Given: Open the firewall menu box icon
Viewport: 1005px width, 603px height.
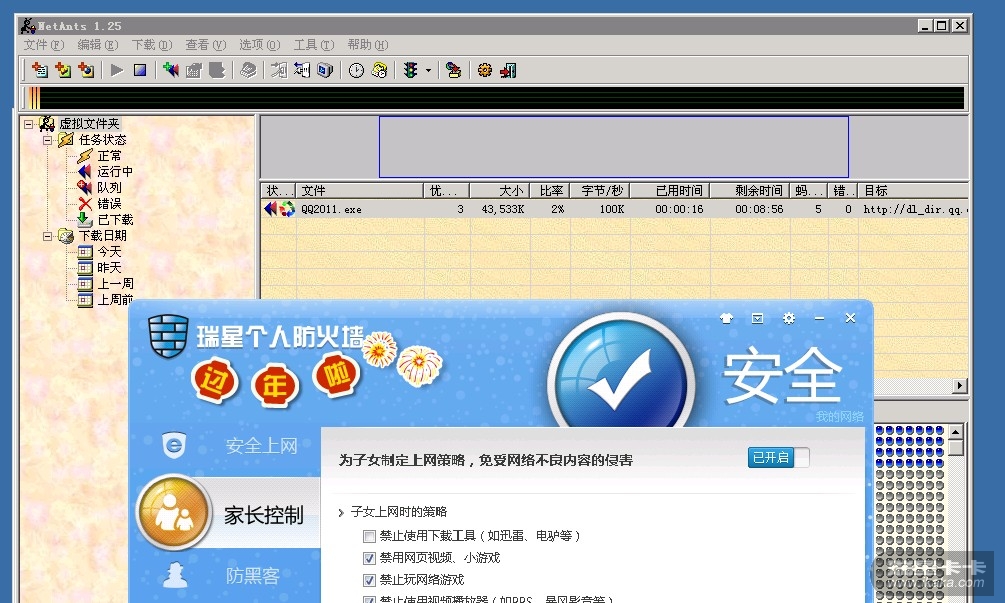Looking at the screenshot, I should tap(757, 318).
